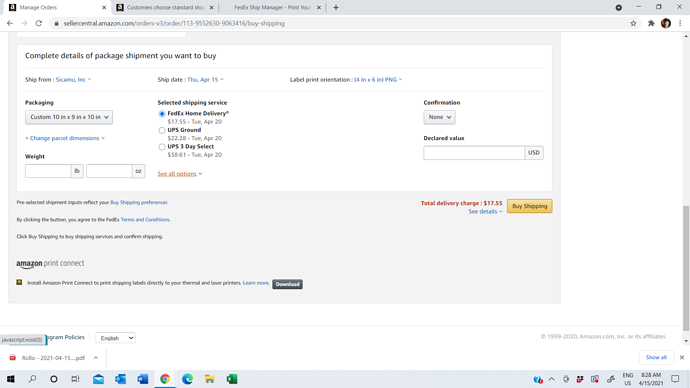Expand See all options
690x388 pixels.
coord(180,174)
